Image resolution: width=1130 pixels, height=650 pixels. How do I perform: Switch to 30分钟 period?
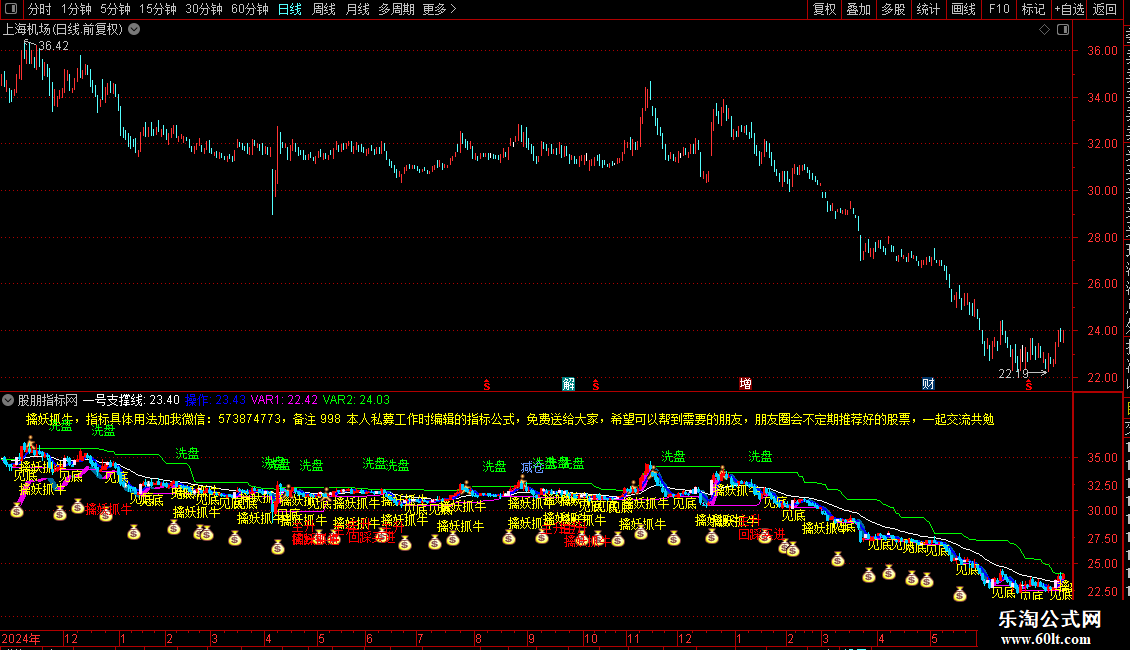(x=204, y=9)
